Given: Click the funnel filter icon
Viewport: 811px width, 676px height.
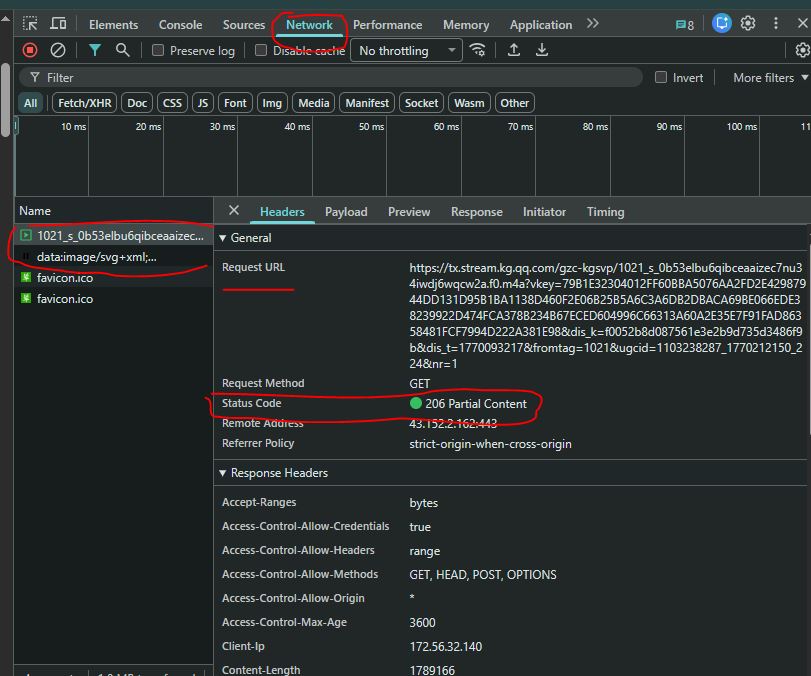Looking at the screenshot, I should [95, 50].
